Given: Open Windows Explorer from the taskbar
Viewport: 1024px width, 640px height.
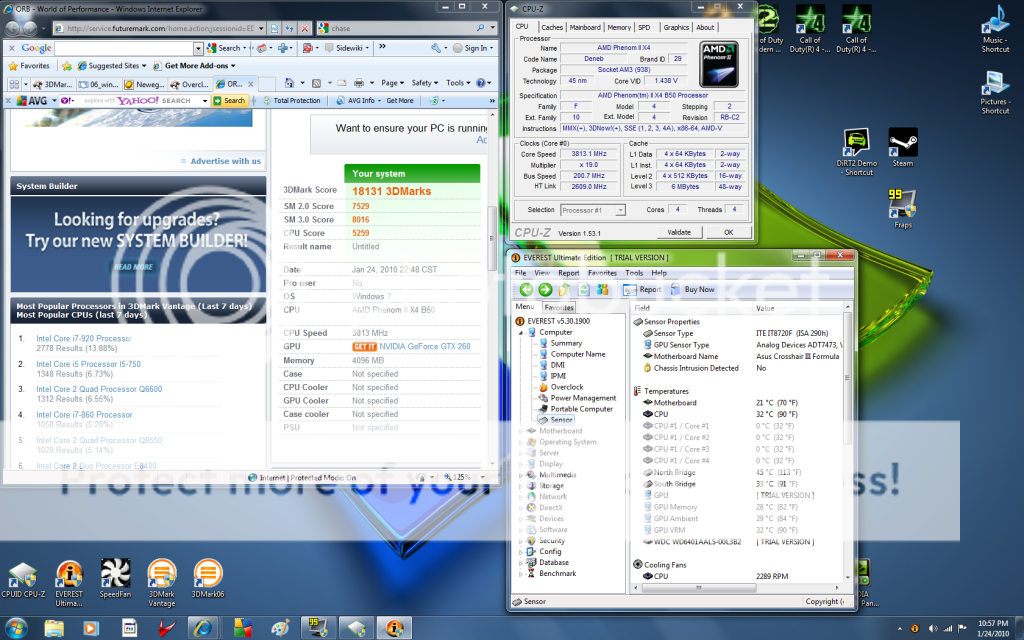Looking at the screenshot, I should point(54,628).
